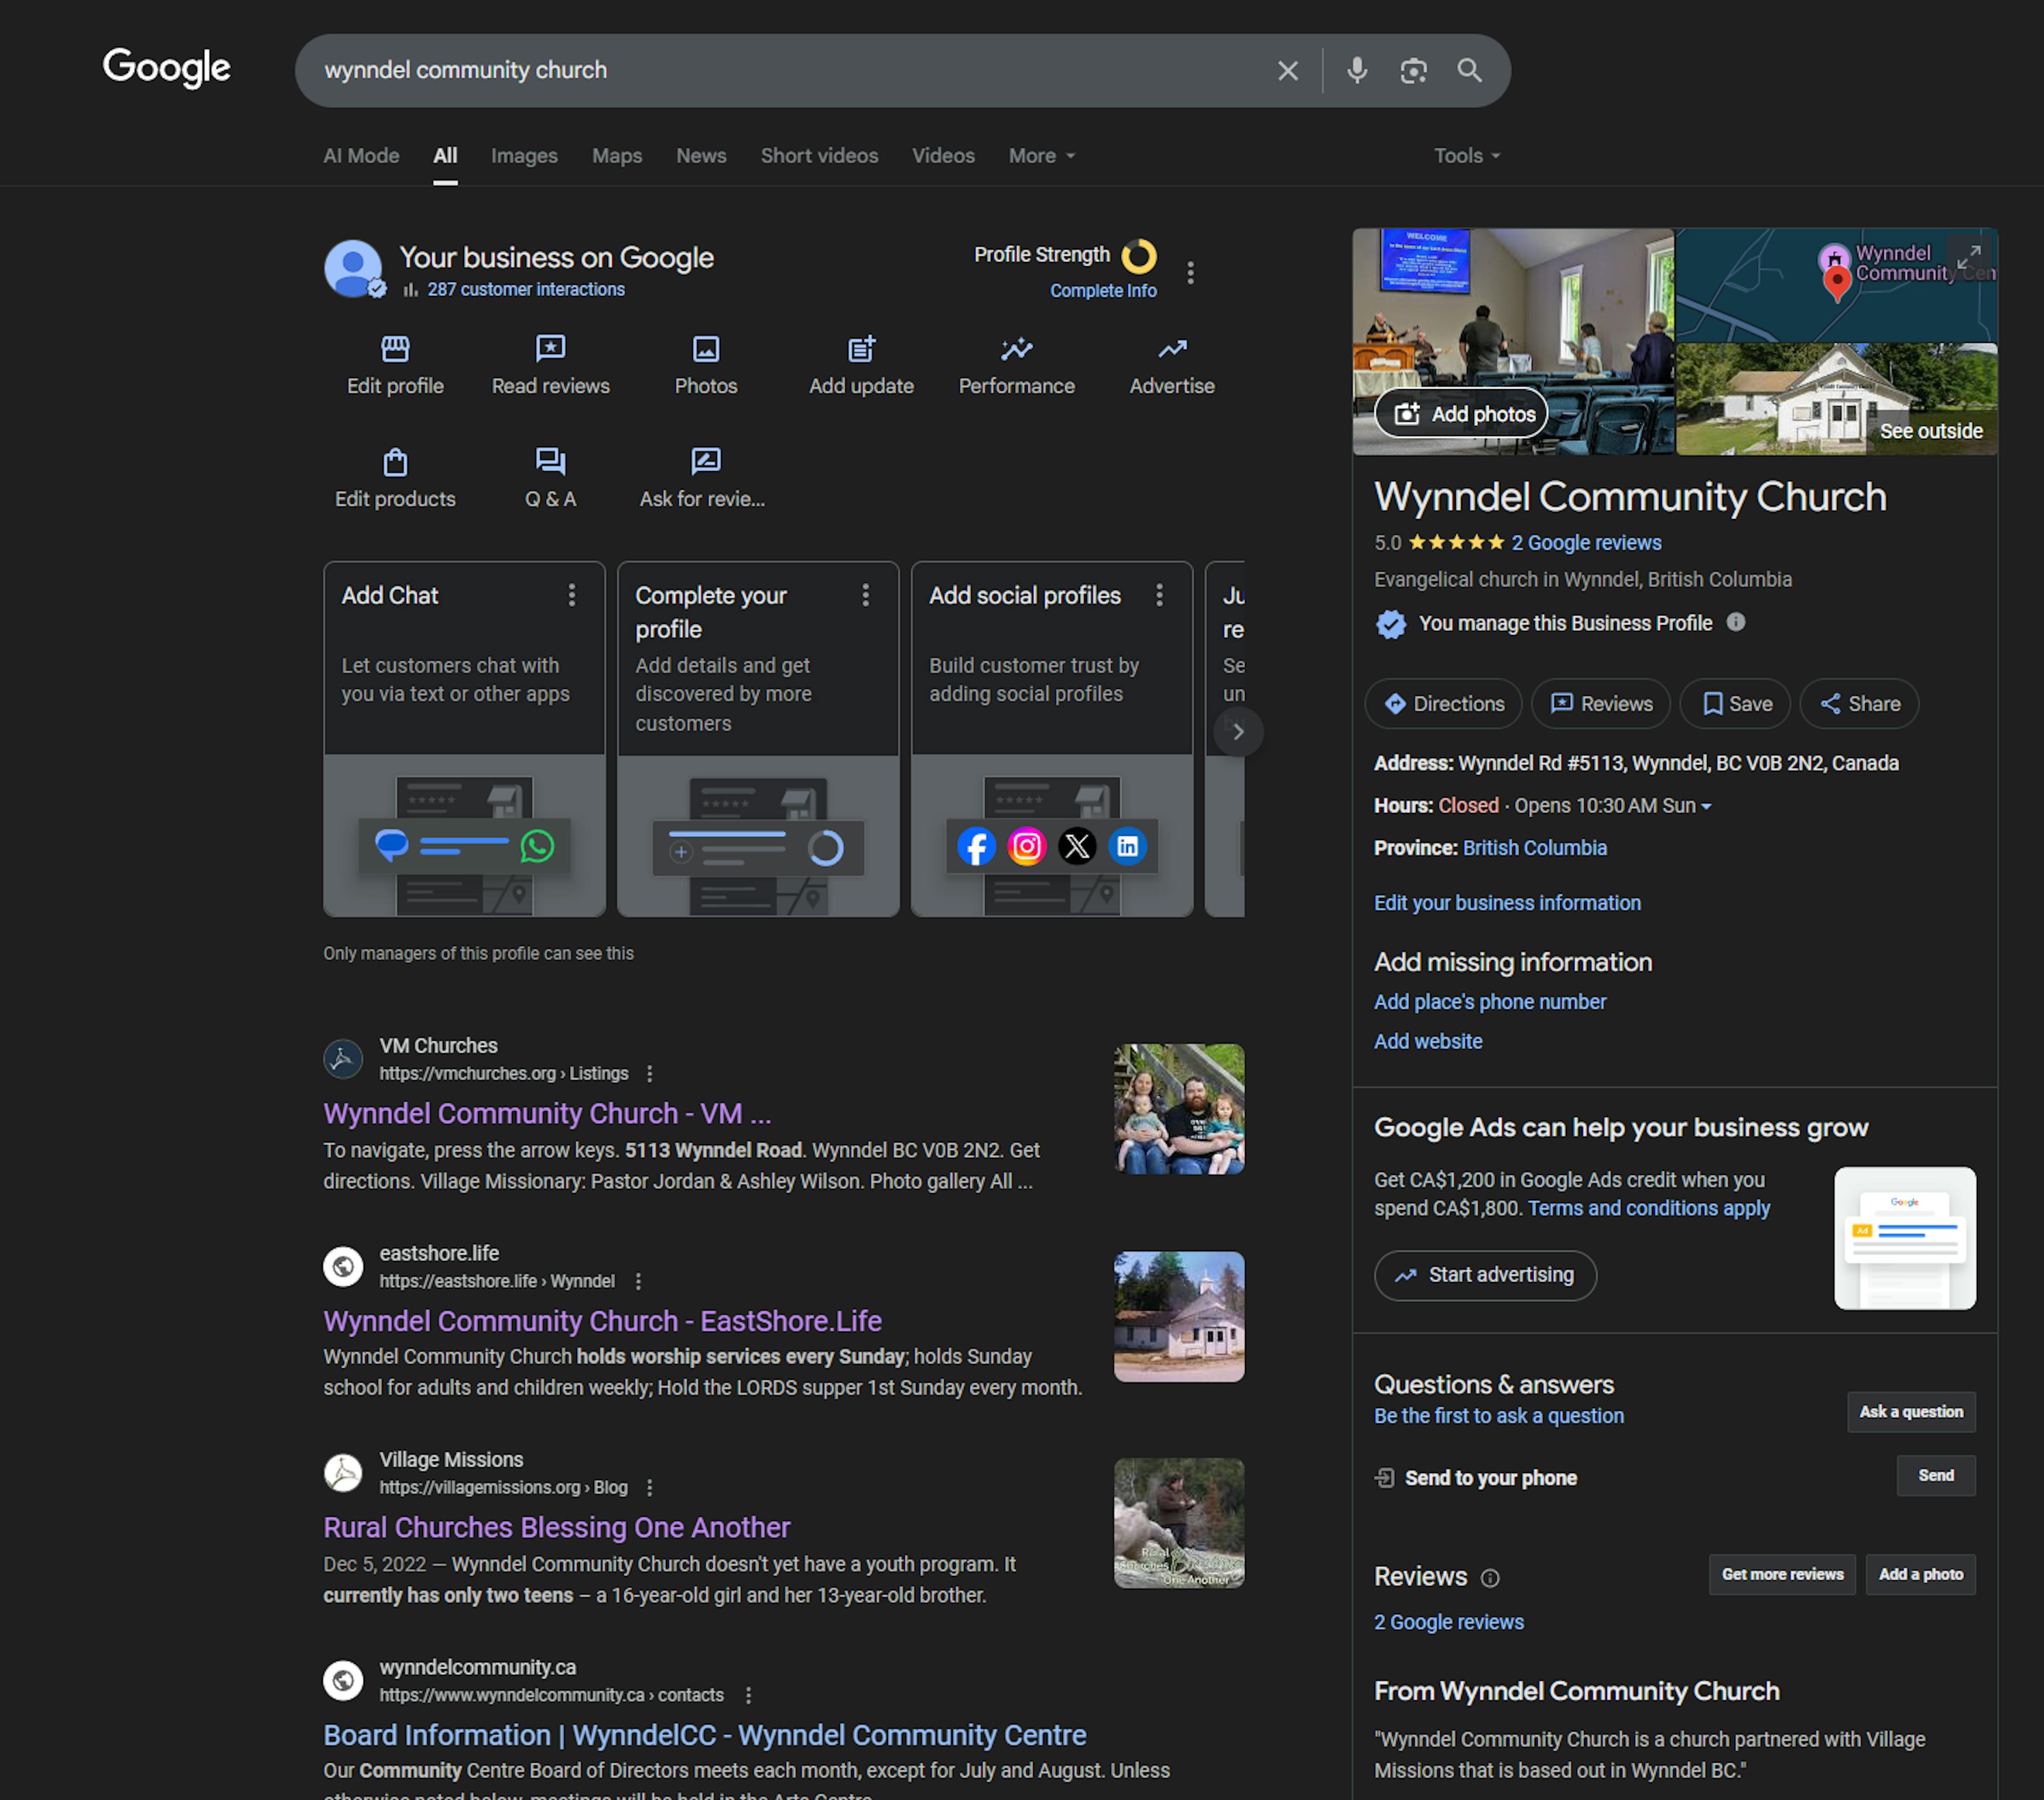Click the Start advertising button
The width and height of the screenshot is (2044, 1800).
[1484, 1275]
